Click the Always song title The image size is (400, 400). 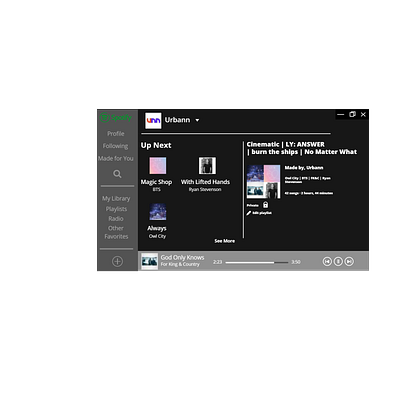tap(157, 228)
